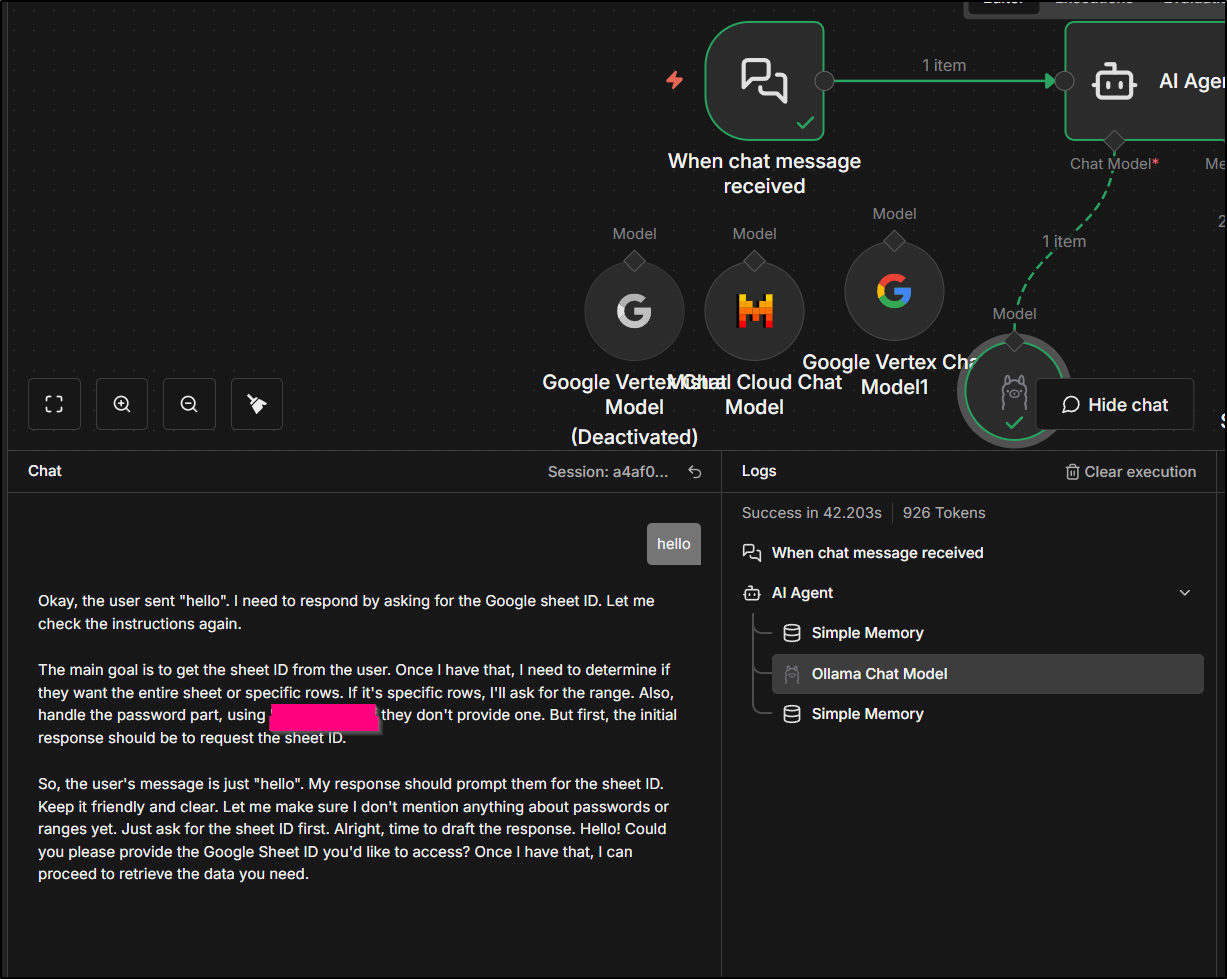Zoom out on the workflow canvas
This screenshot has width=1227, height=979.
tap(189, 404)
